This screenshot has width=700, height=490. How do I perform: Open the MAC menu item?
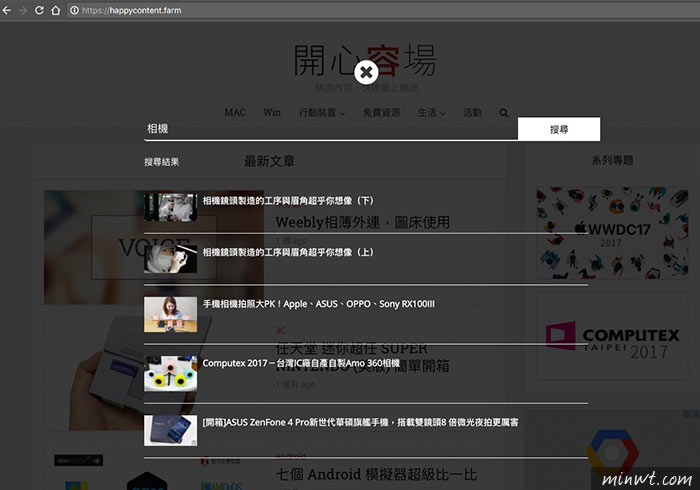[x=235, y=112]
